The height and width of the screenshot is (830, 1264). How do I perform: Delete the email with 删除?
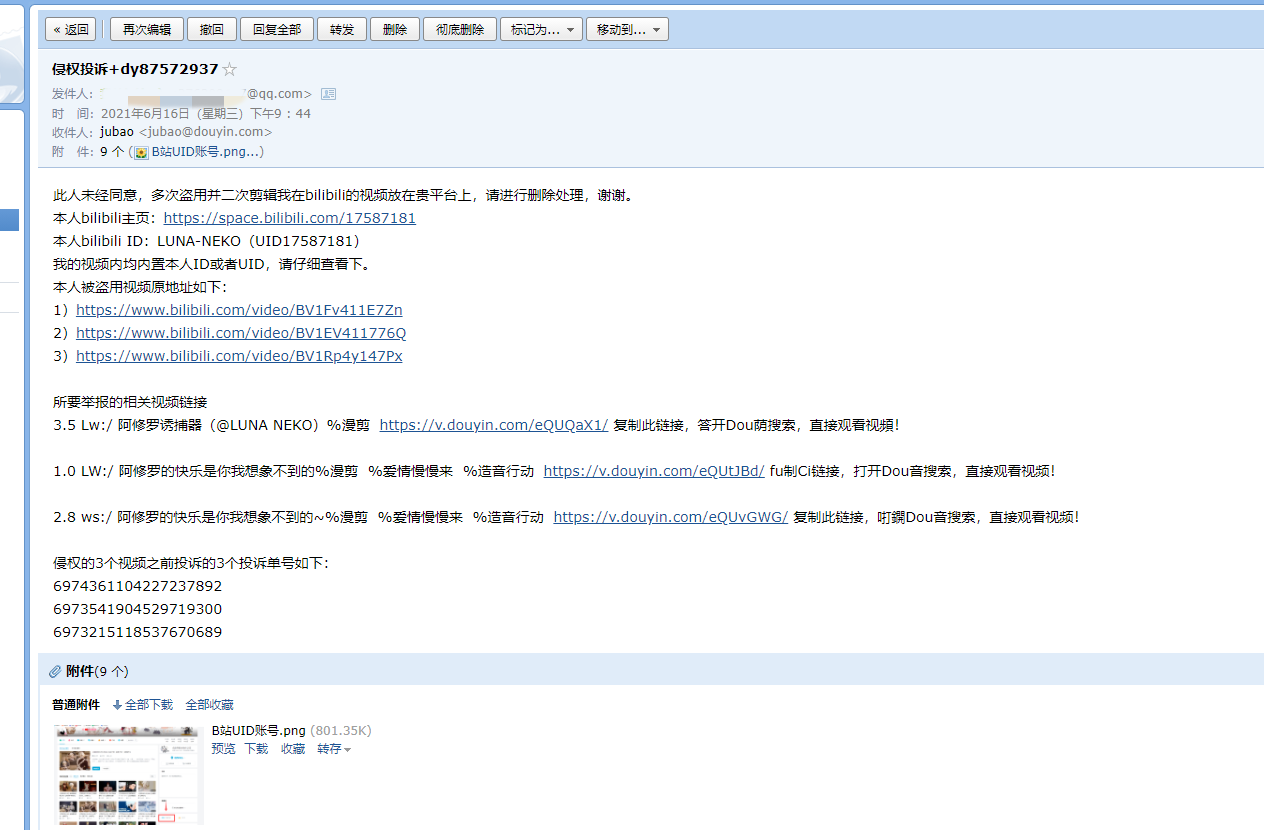point(394,29)
